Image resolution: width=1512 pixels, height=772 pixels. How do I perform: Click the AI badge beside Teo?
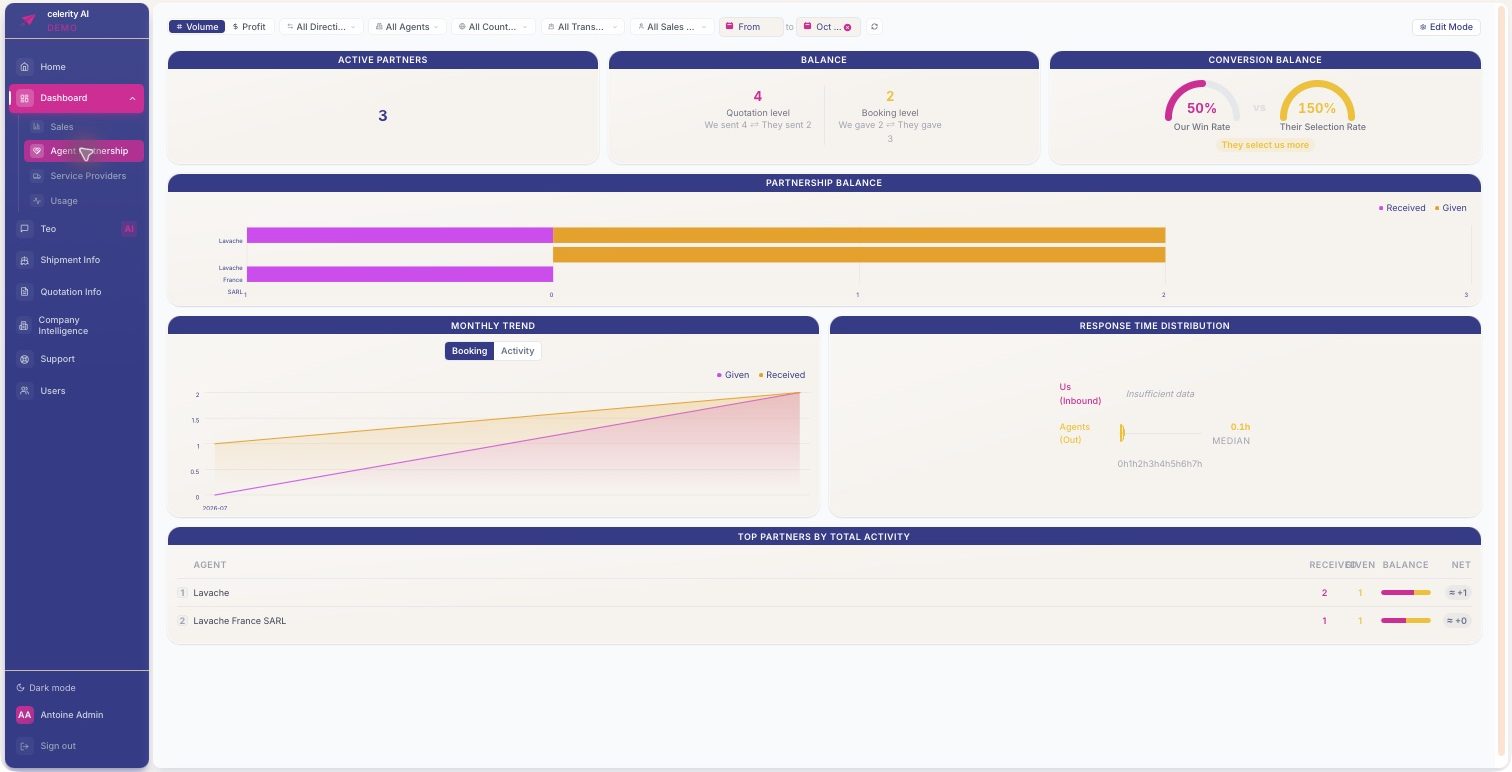128,229
